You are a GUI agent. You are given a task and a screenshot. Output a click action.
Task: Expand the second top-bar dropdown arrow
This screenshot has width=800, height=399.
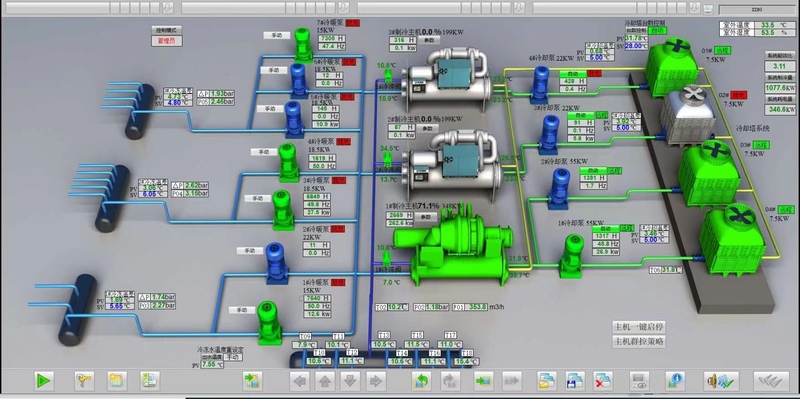pyautogui.click(x=343, y=8)
